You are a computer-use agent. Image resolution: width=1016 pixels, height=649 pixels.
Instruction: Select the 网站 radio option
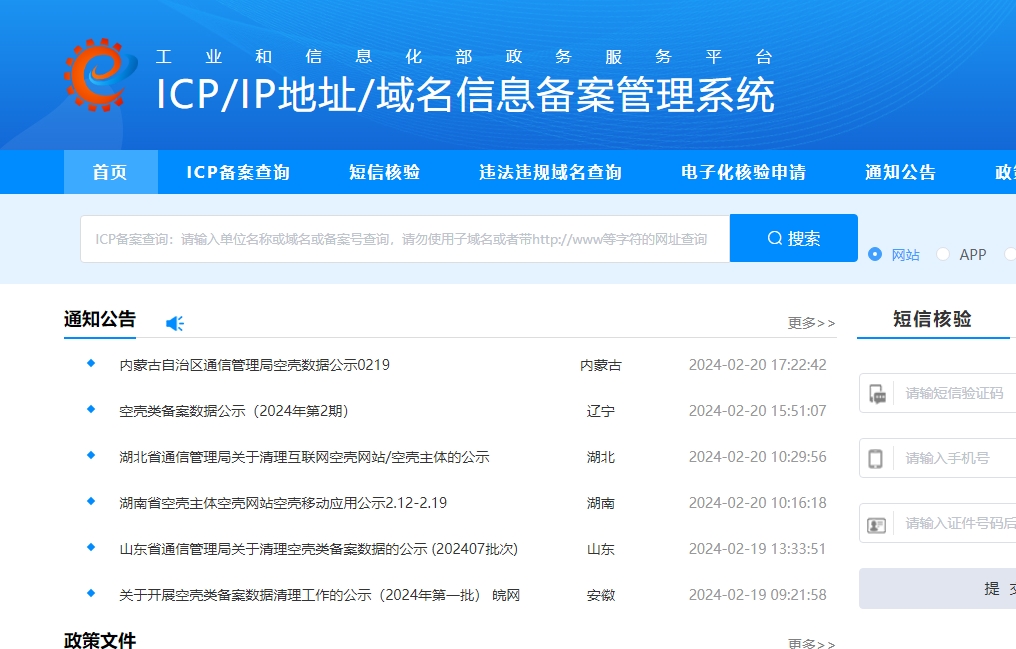point(875,255)
